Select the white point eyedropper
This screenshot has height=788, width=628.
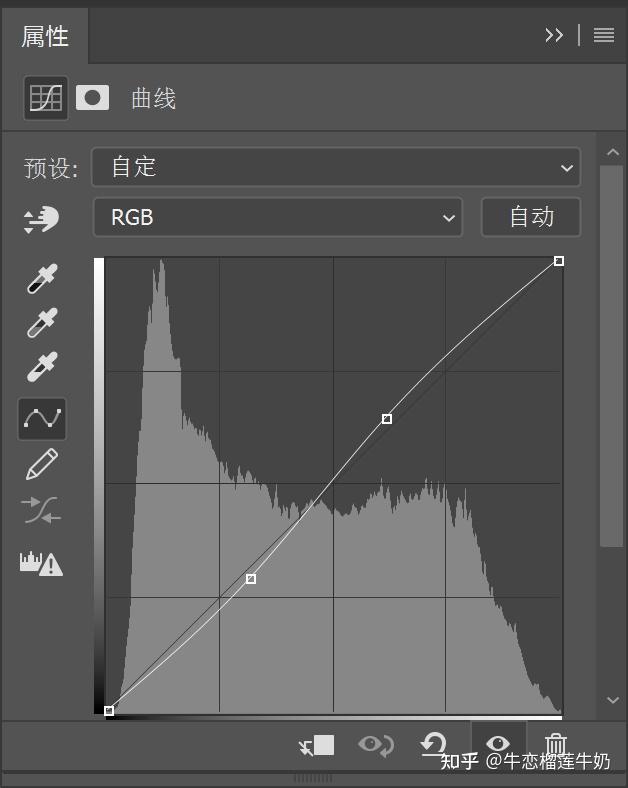pyautogui.click(x=42, y=367)
